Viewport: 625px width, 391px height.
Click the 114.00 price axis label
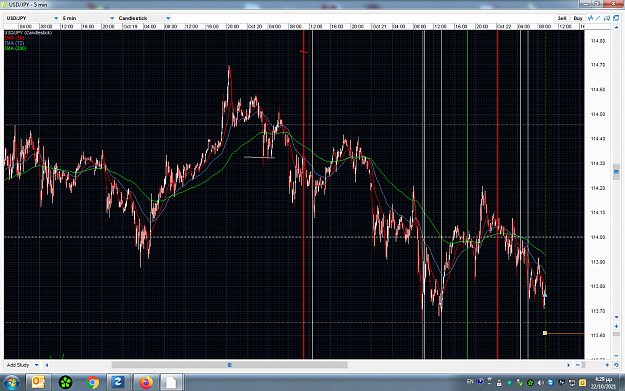click(598, 238)
